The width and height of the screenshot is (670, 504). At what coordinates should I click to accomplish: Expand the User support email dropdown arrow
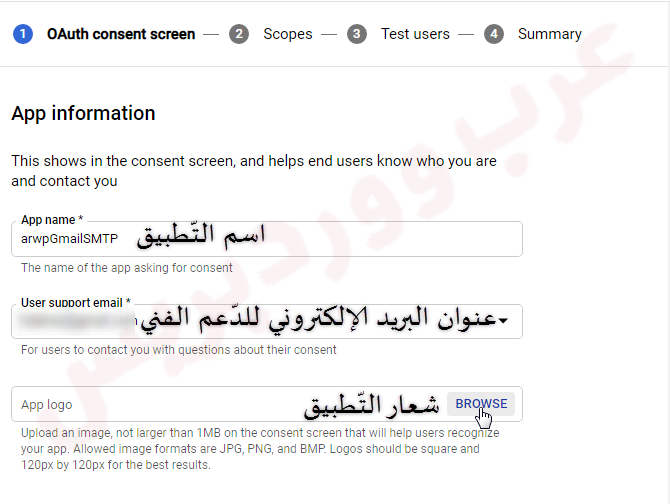click(x=503, y=321)
